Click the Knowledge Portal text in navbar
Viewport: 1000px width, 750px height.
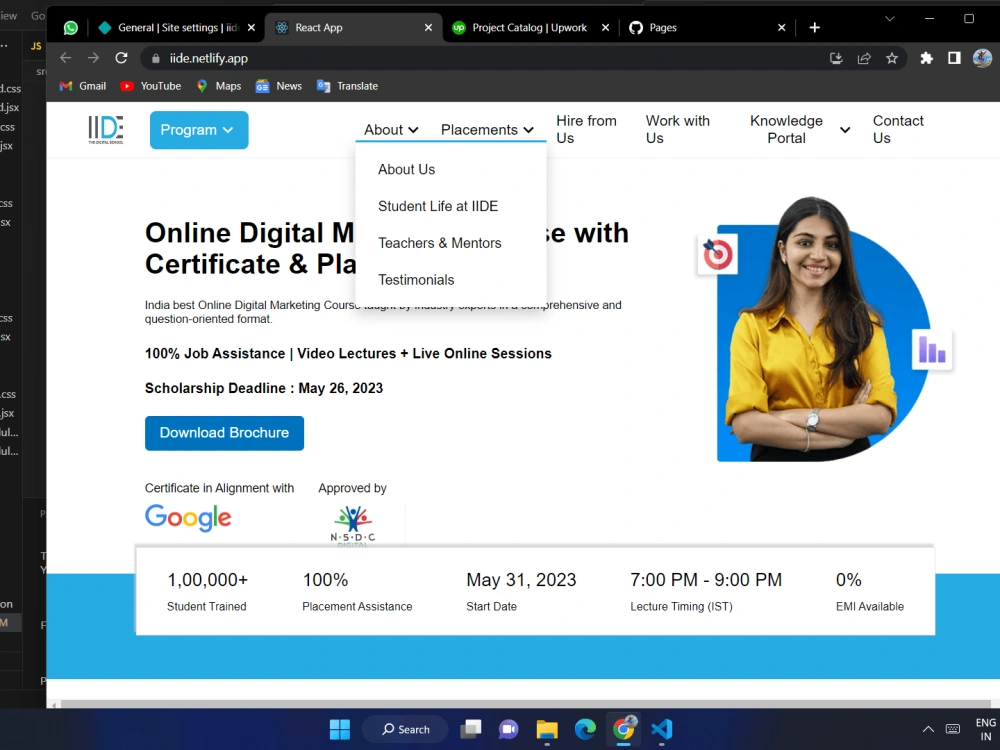coord(786,129)
